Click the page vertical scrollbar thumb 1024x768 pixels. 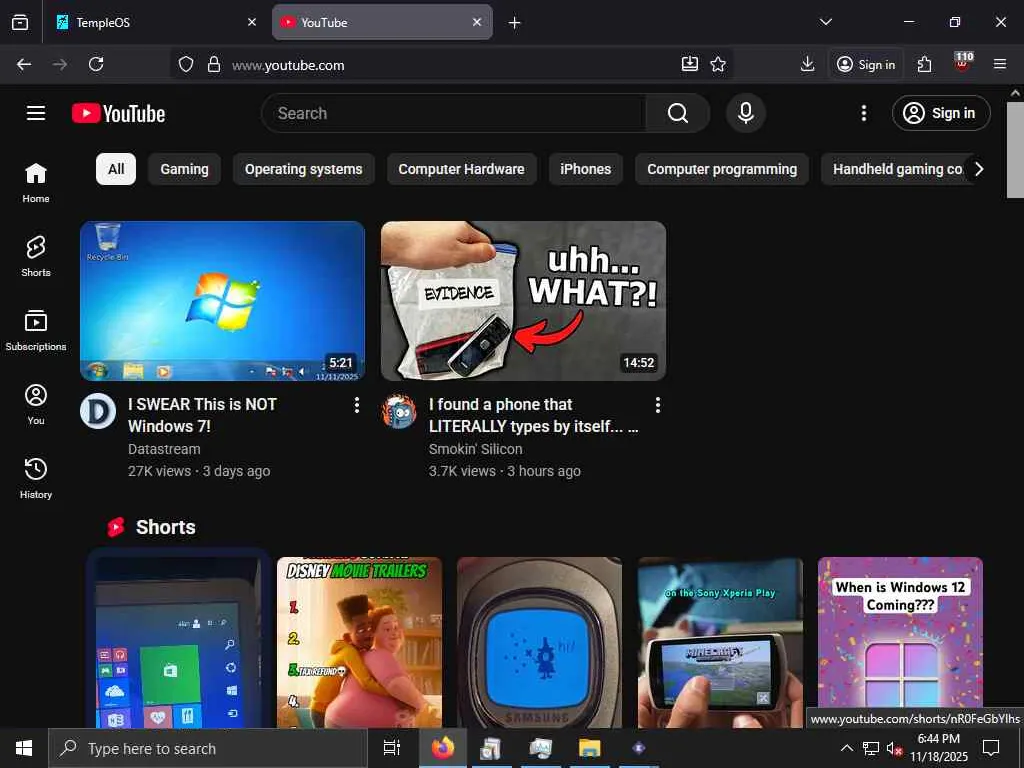1016,149
